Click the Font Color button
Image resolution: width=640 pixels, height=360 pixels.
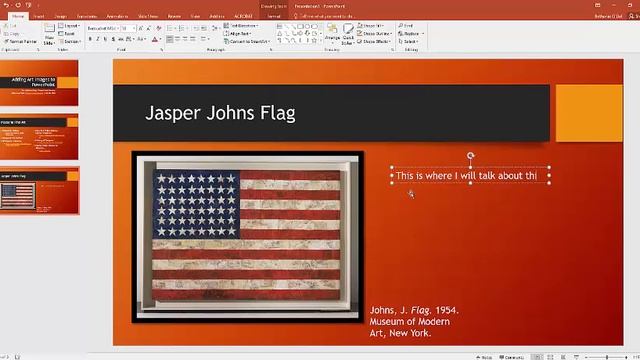(155, 39)
